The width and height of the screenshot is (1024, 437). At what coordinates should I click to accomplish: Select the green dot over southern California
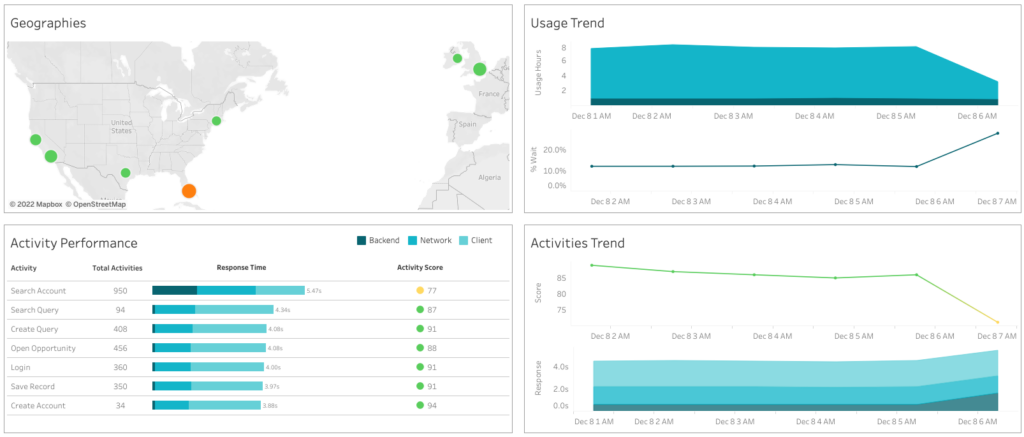50,156
